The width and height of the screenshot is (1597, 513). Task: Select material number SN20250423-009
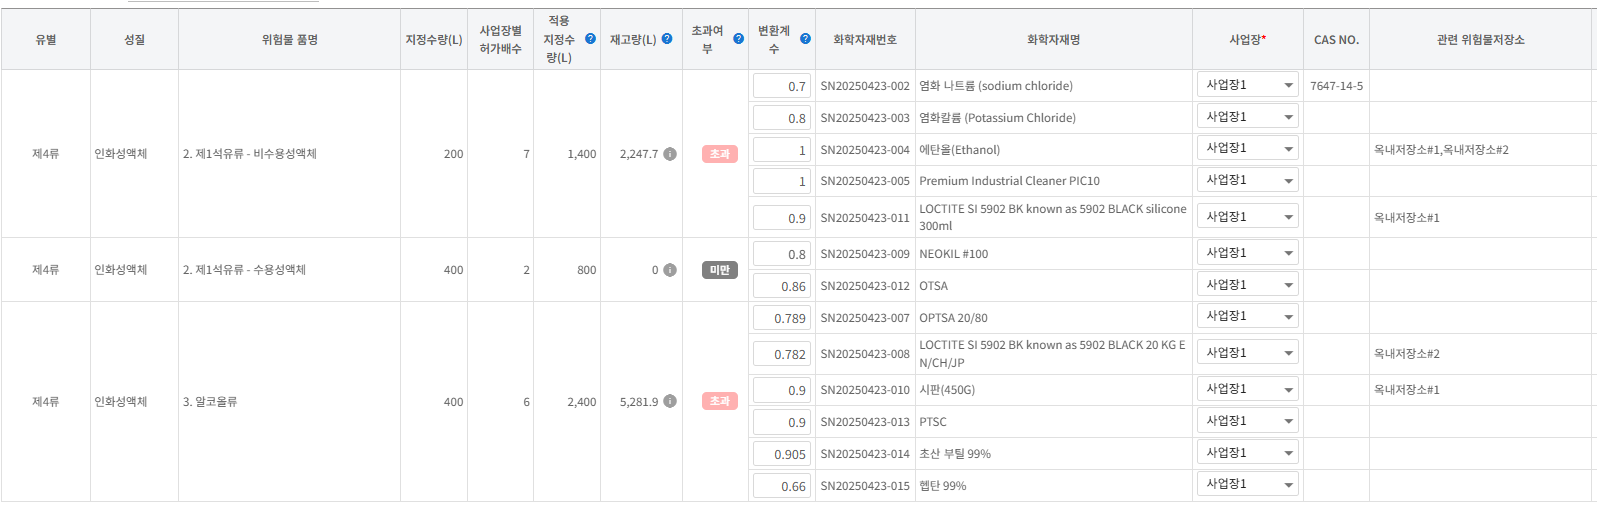coord(865,254)
